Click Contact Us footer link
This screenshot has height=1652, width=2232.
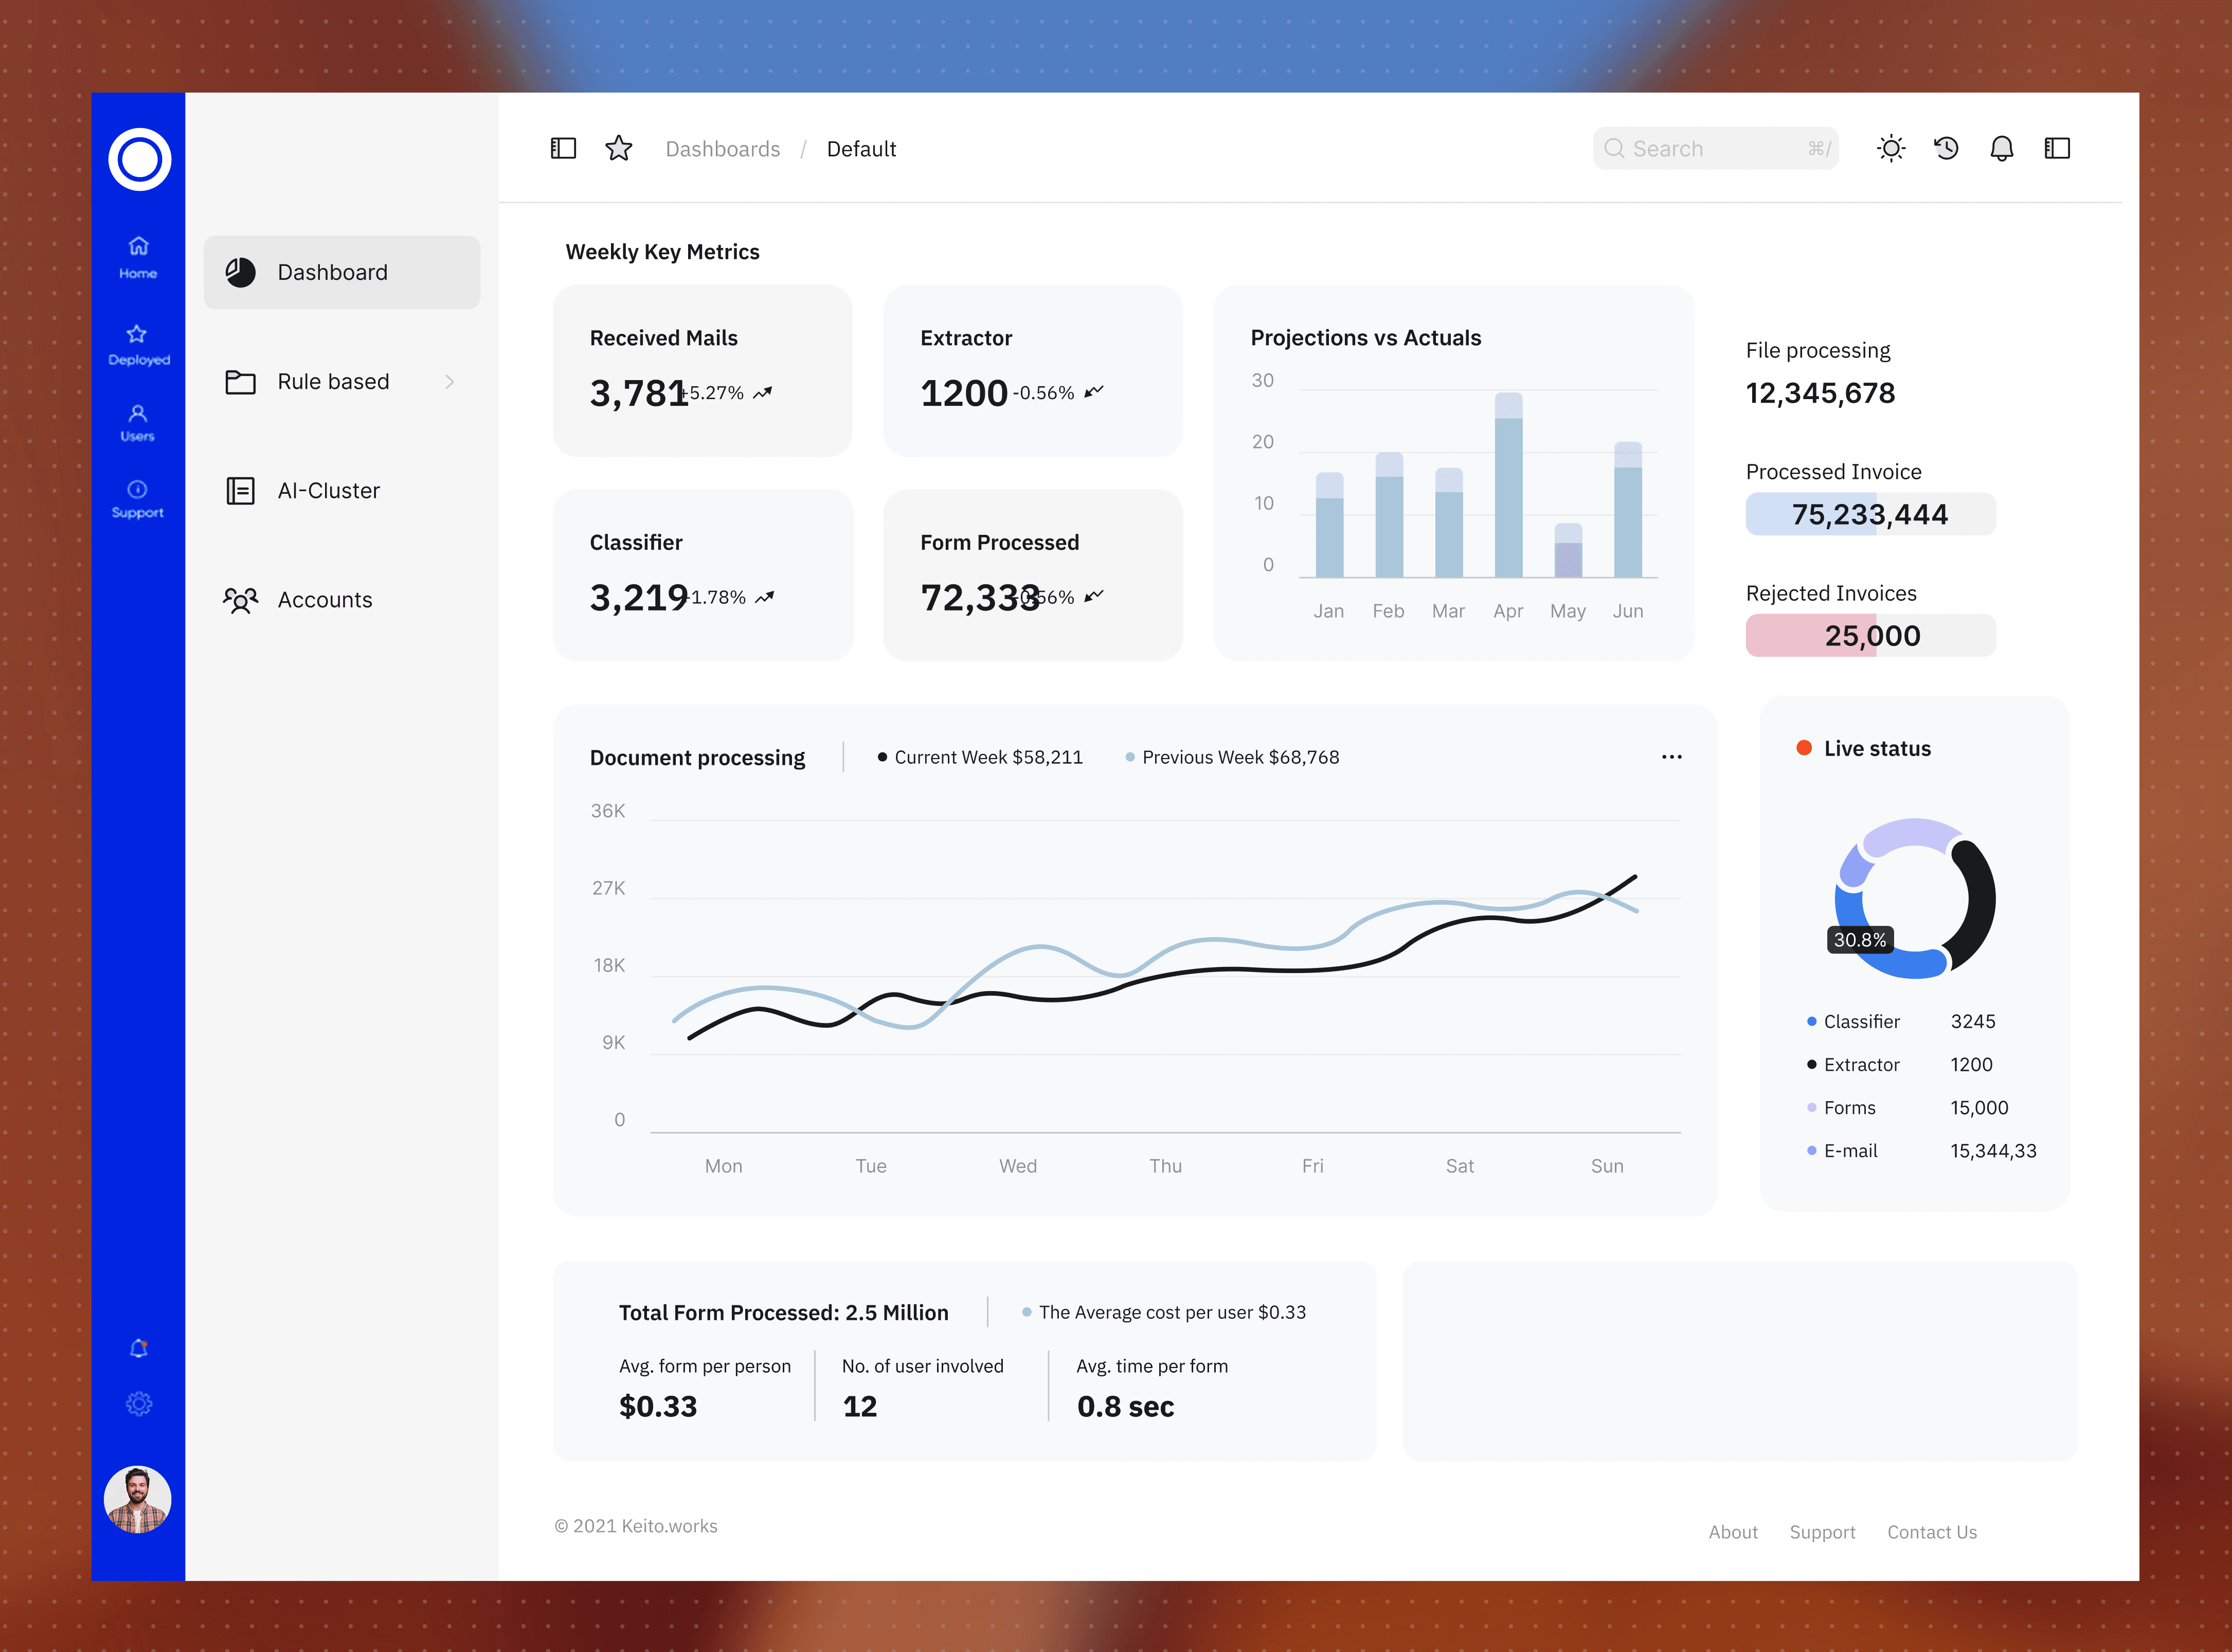click(x=1931, y=1532)
